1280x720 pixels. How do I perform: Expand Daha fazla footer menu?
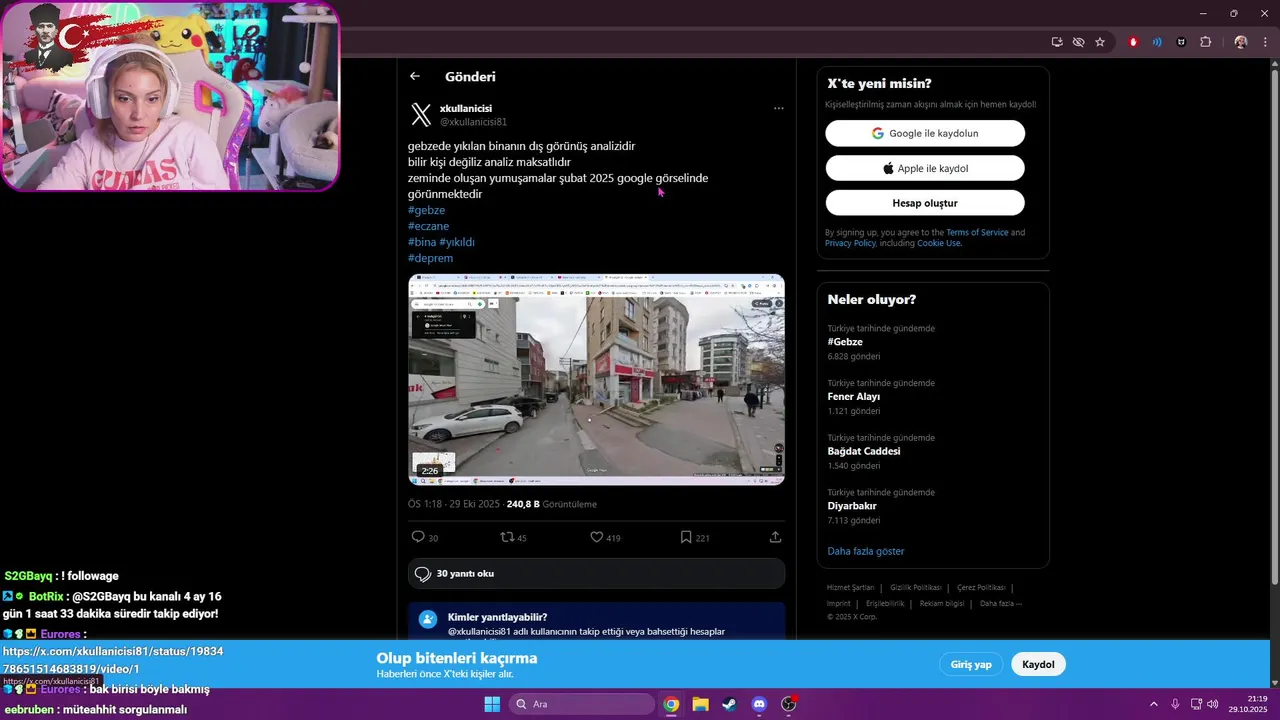[1000, 604]
